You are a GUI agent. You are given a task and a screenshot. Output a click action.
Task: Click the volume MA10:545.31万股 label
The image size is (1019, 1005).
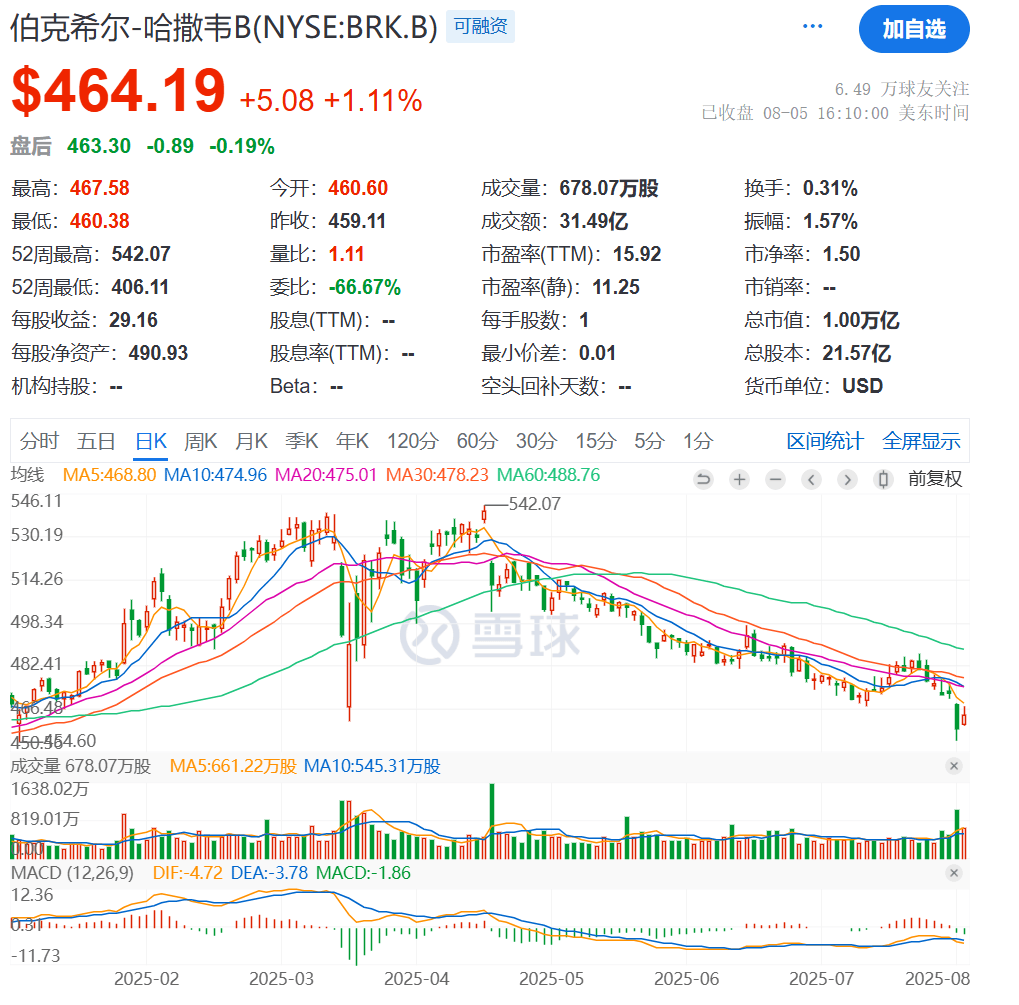pos(372,766)
